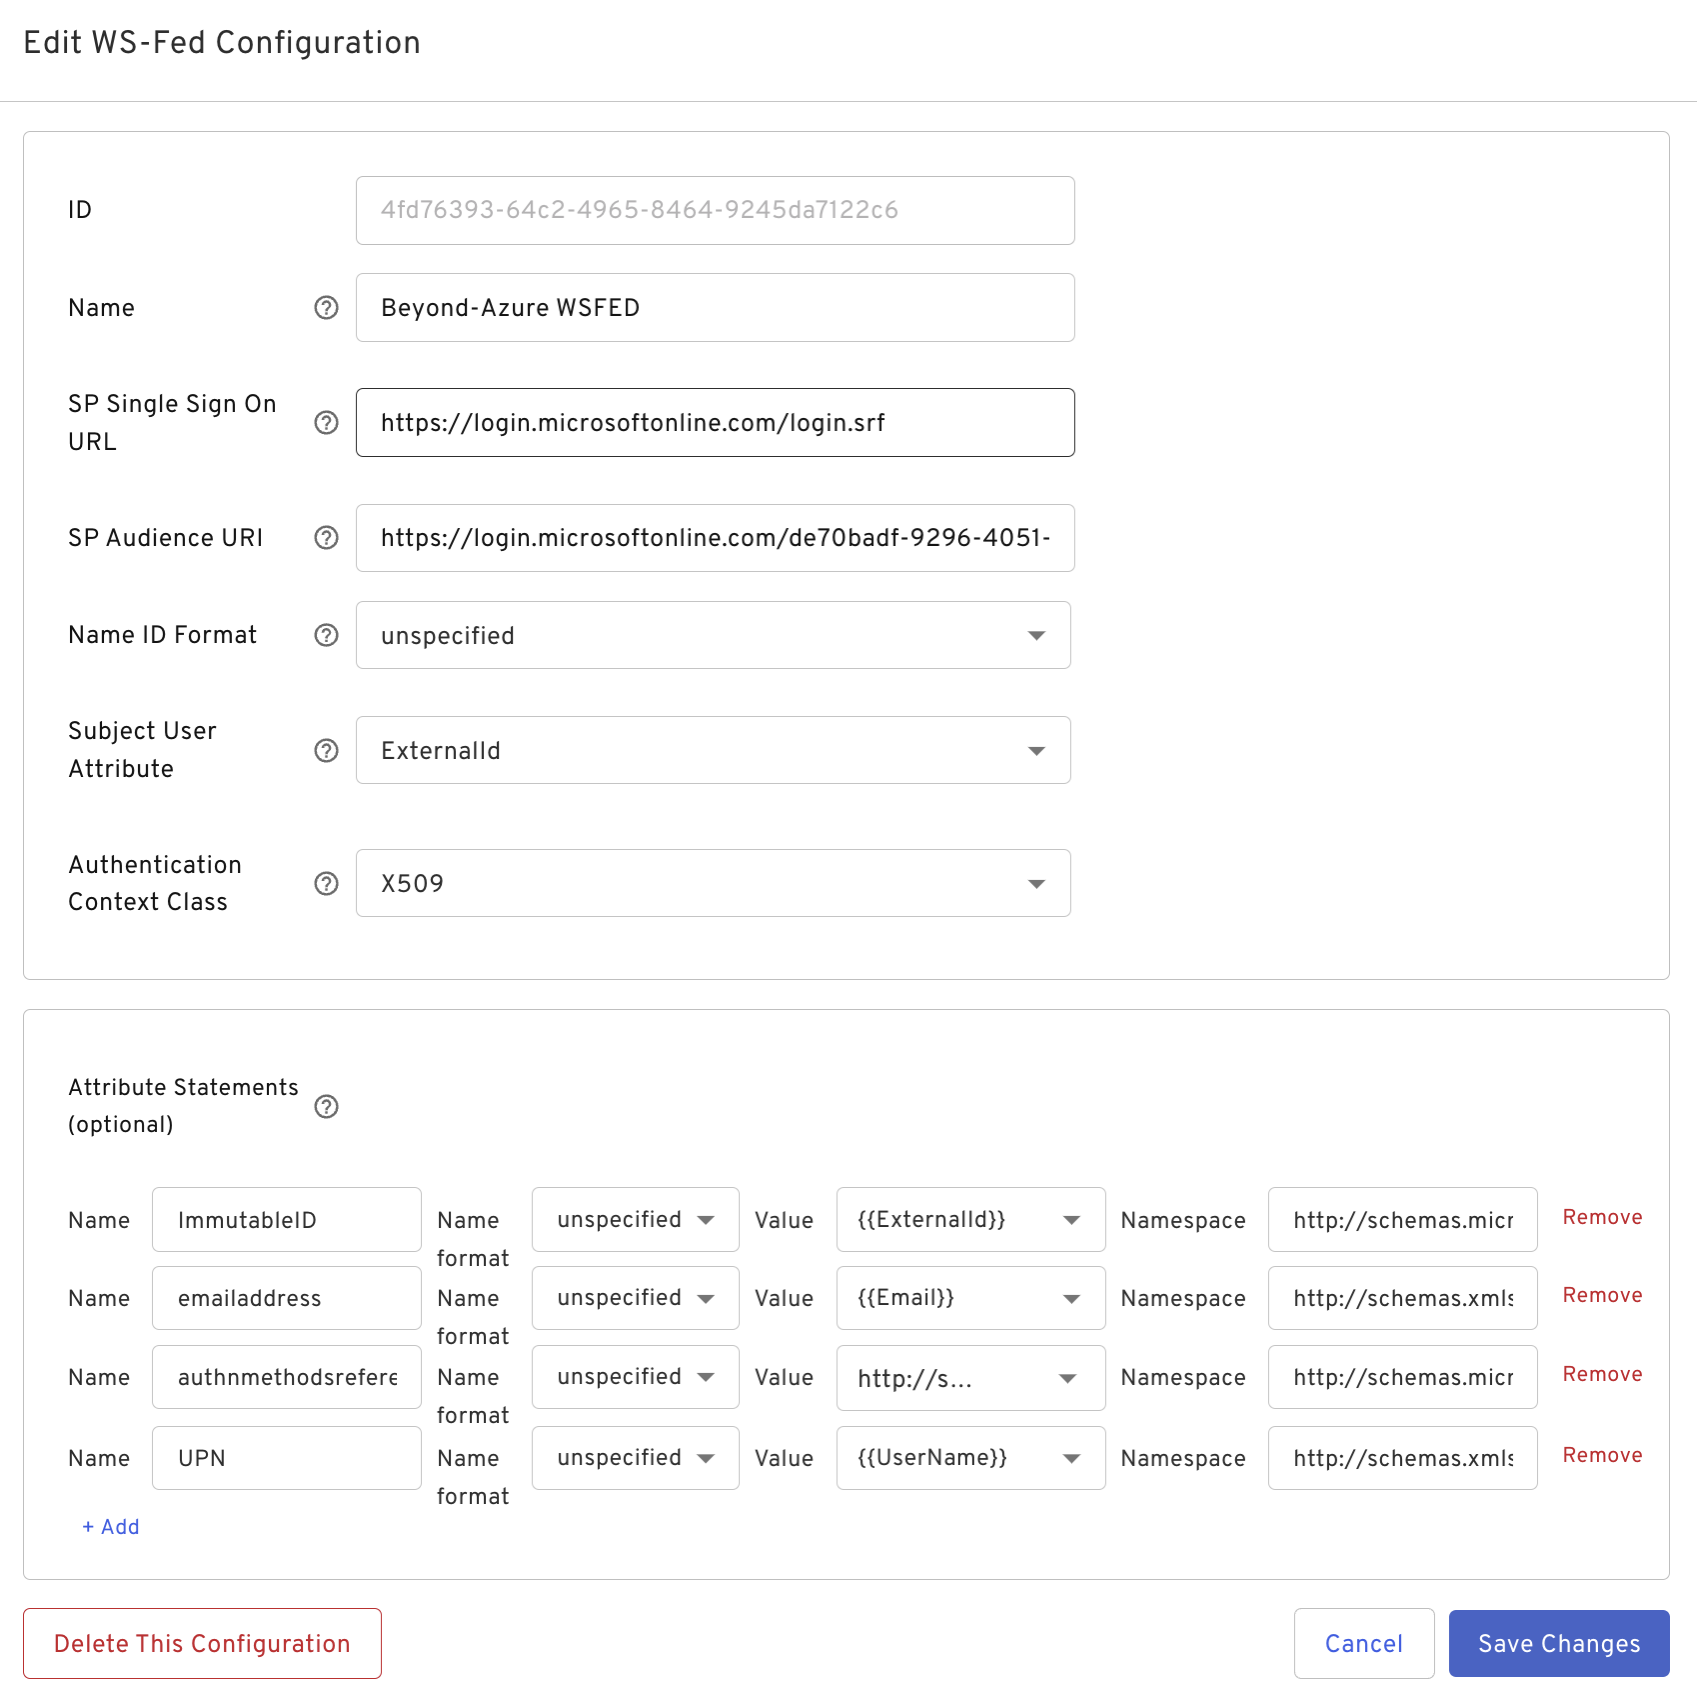Click Delete This Configuration button
Viewport: 1697px width, 1700px height.
(202, 1643)
